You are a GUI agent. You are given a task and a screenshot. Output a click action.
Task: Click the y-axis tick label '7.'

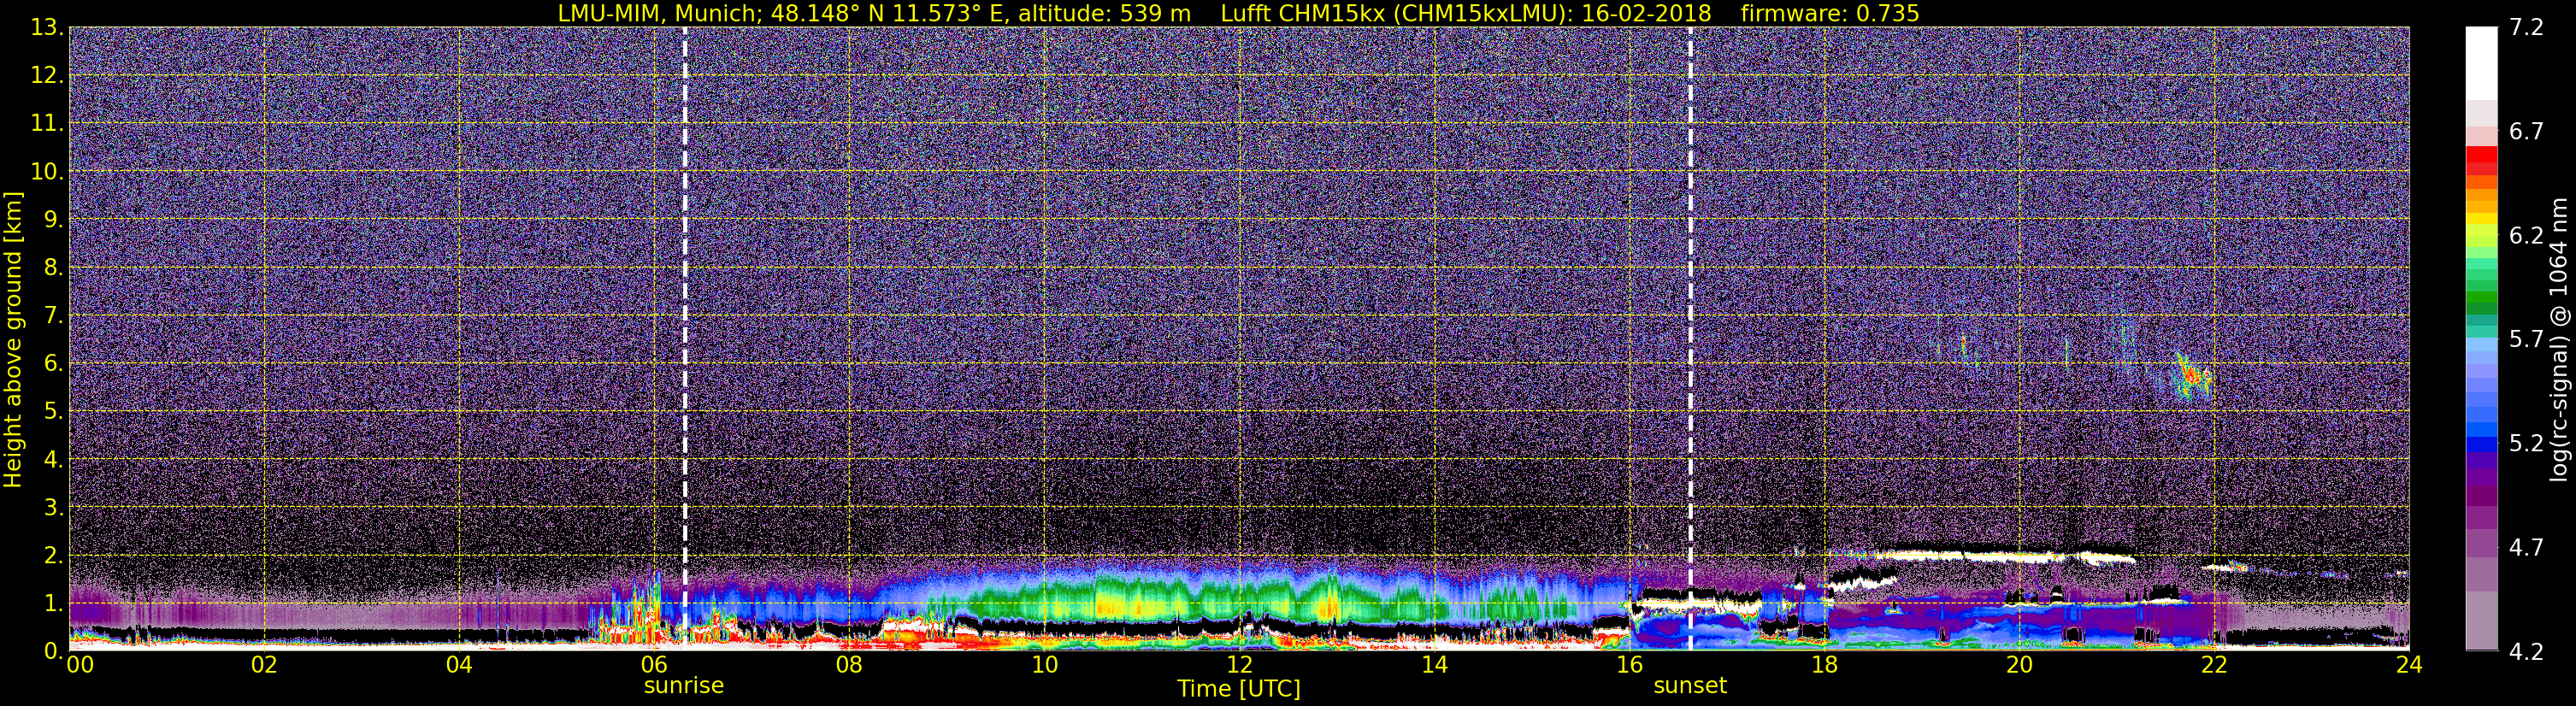tap(52, 316)
